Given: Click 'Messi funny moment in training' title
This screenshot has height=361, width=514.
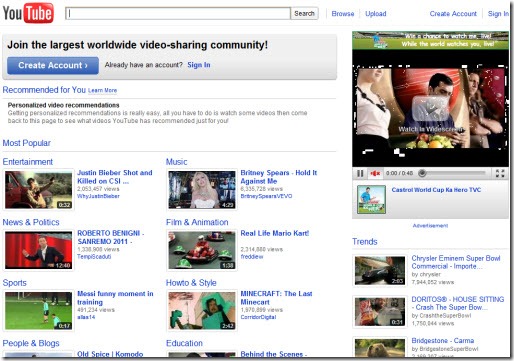Looking at the screenshot, I should pyautogui.click(x=115, y=298).
